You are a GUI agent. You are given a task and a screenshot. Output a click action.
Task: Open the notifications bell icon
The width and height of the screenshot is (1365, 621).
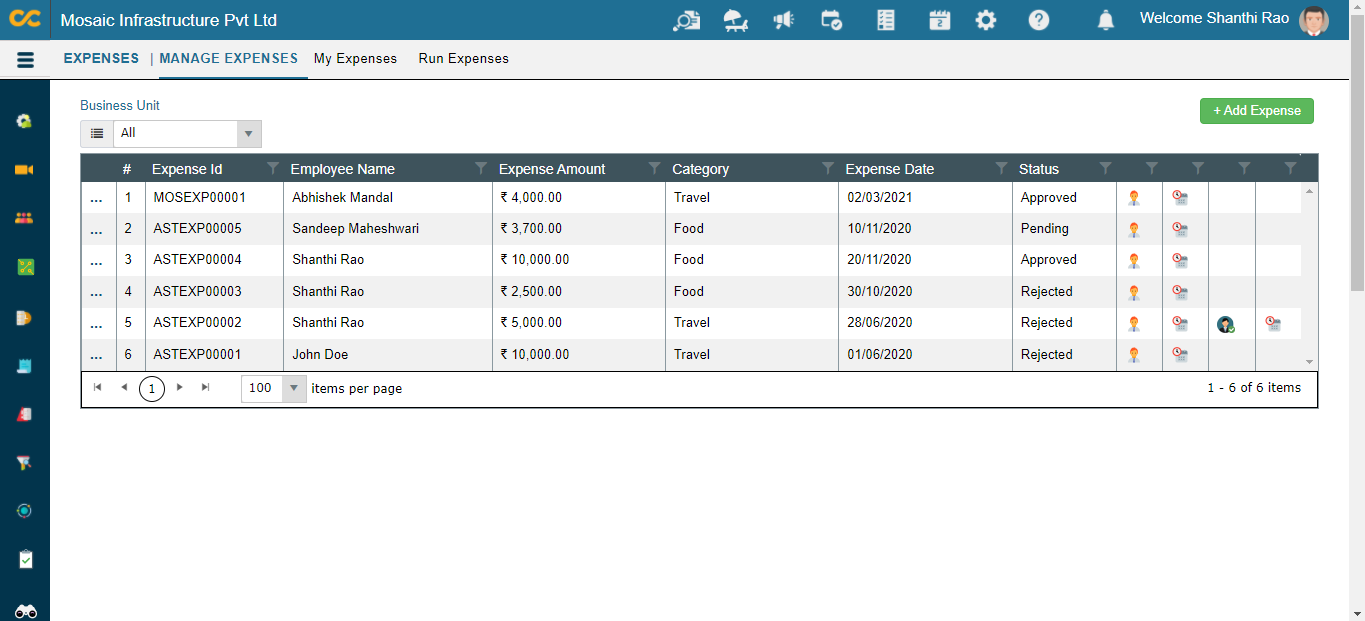tap(1105, 20)
